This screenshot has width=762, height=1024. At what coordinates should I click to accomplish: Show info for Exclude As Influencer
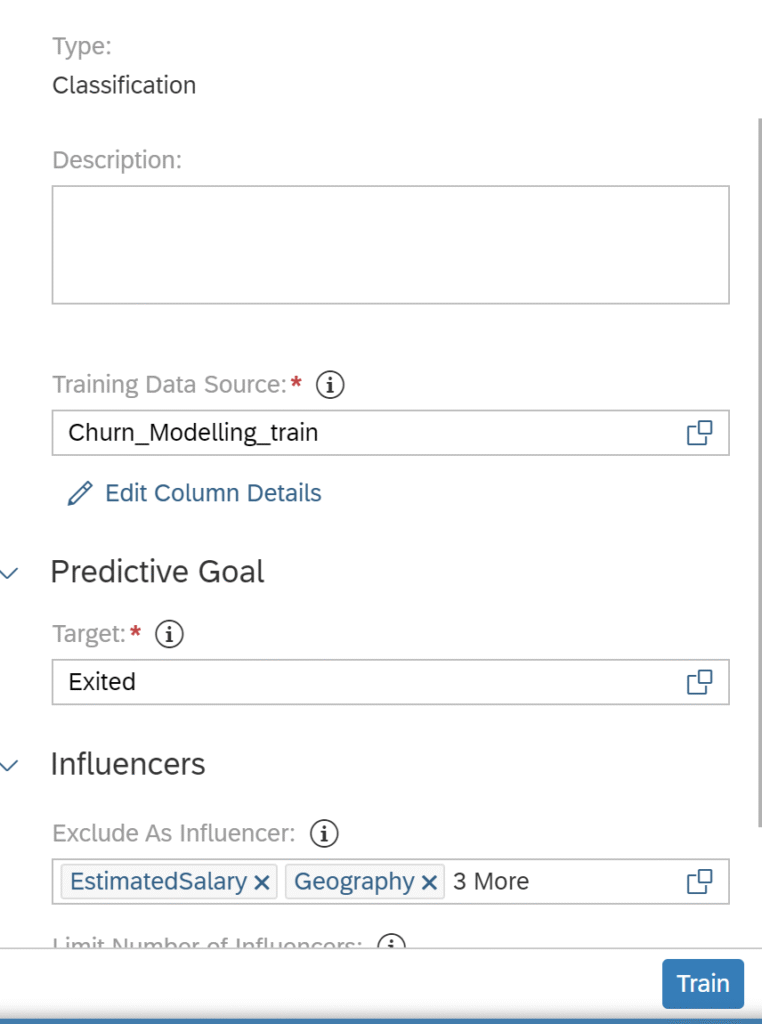click(324, 833)
